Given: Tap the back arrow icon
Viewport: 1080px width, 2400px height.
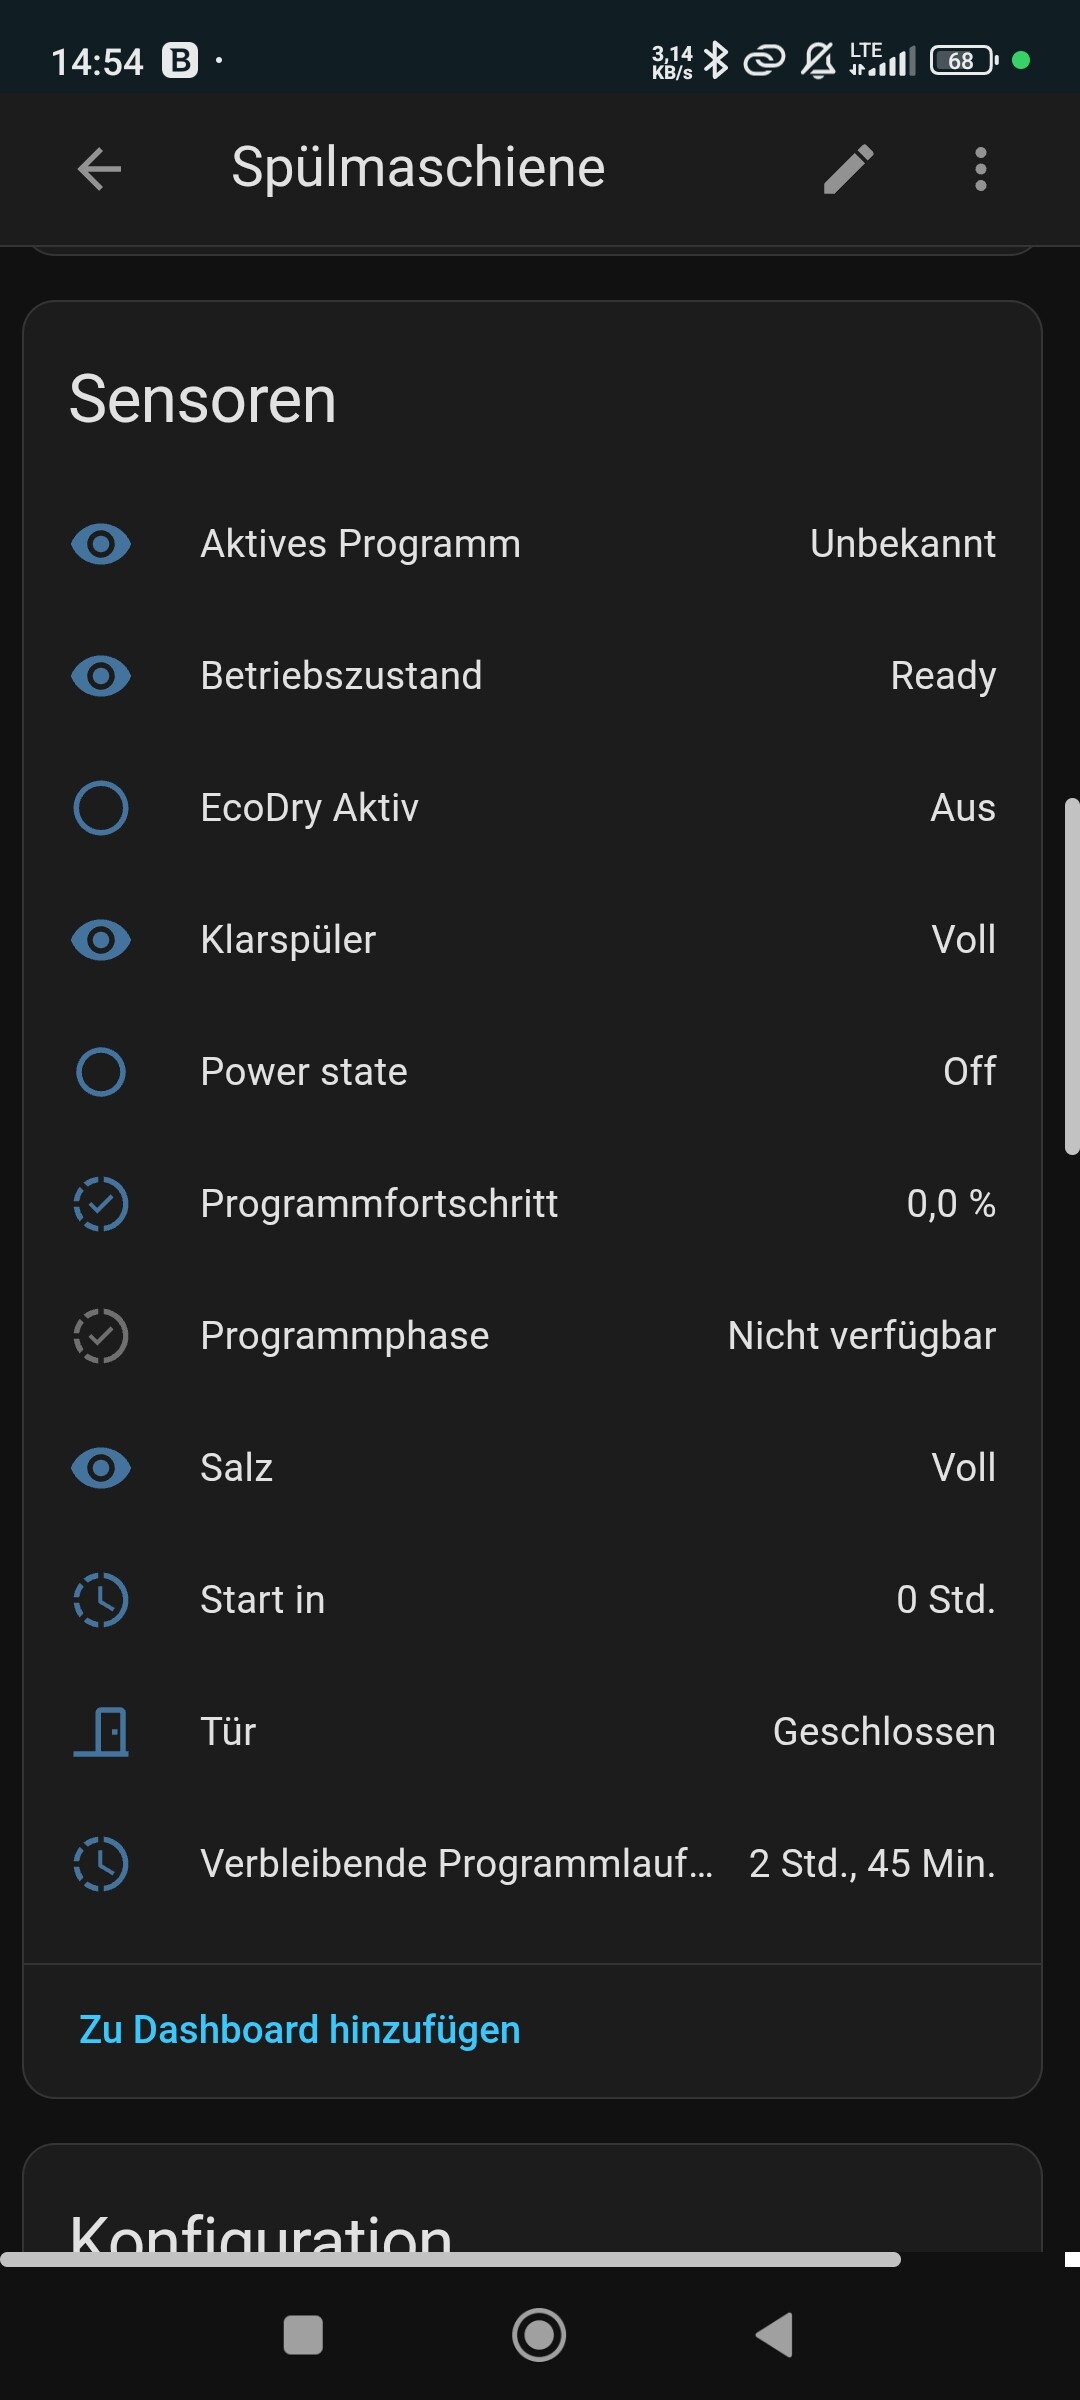Looking at the screenshot, I should (x=99, y=168).
